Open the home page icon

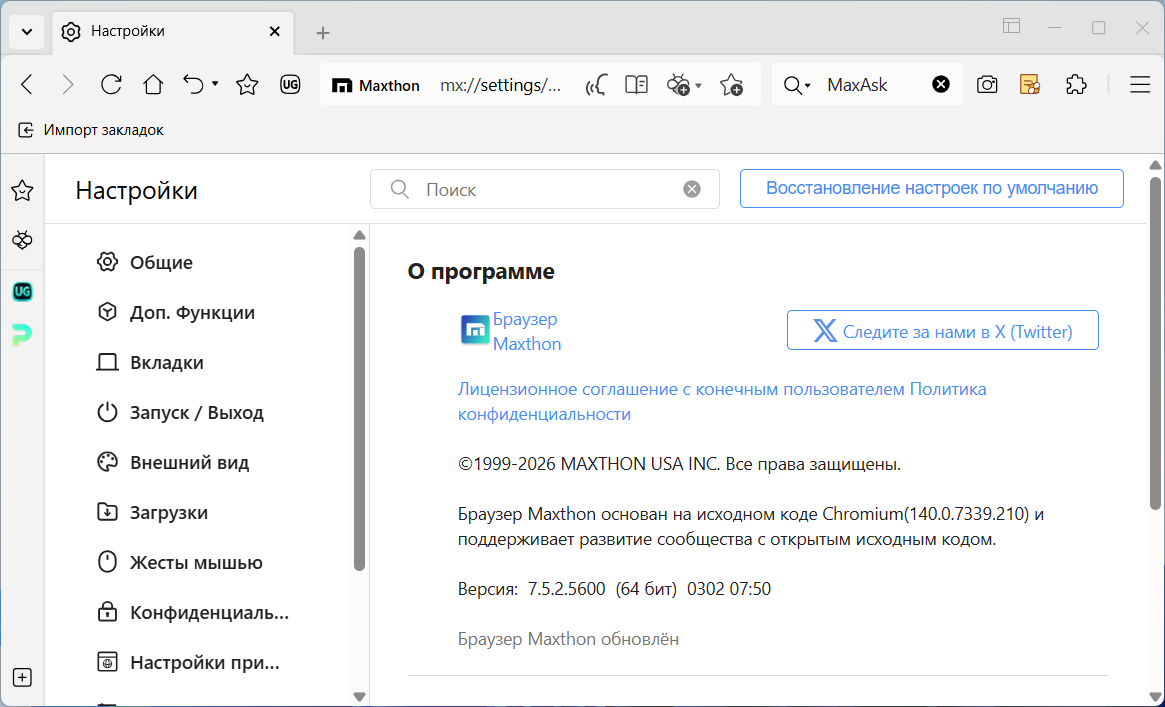click(x=153, y=85)
